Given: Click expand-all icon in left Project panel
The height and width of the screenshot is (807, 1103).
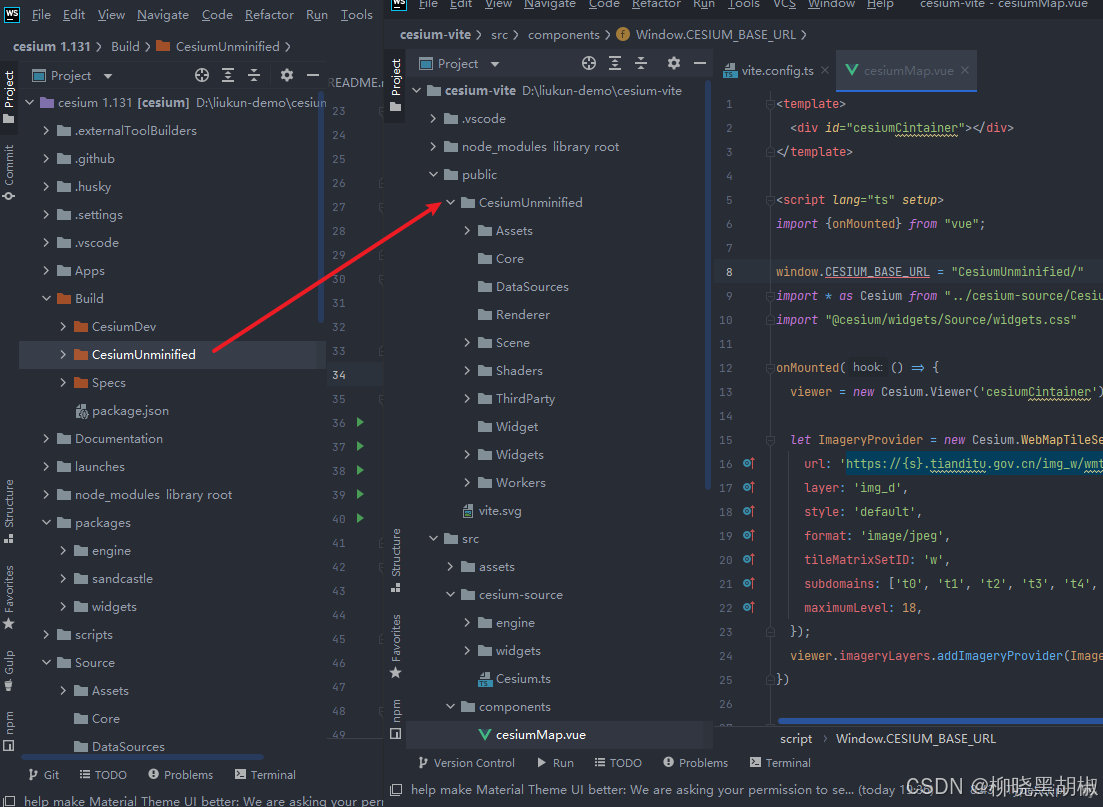Looking at the screenshot, I should coord(228,75).
